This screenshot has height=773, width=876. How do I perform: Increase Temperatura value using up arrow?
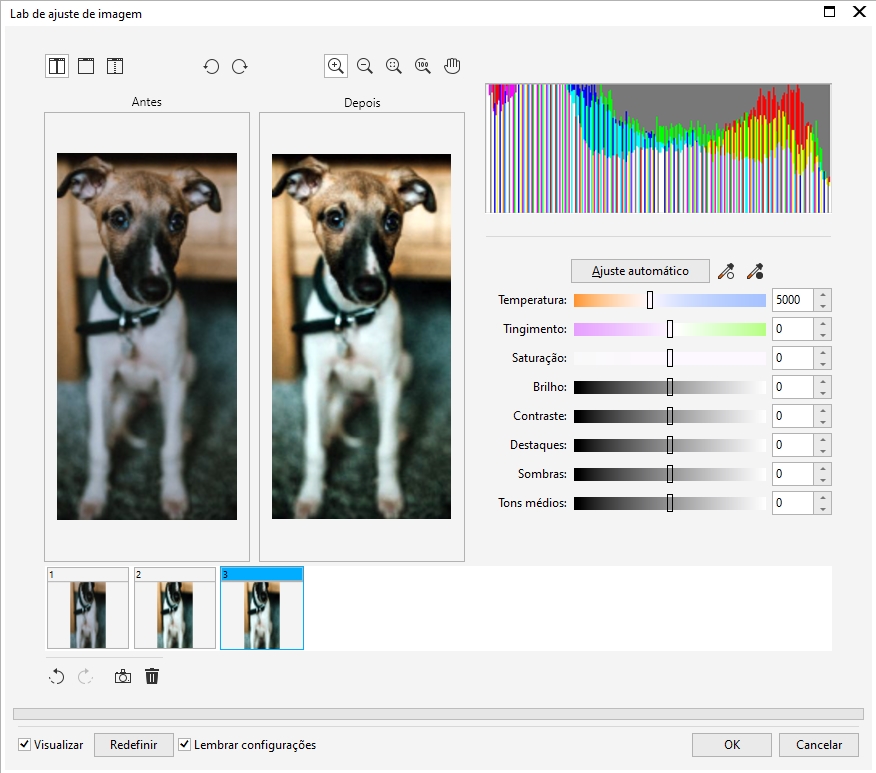click(822, 294)
